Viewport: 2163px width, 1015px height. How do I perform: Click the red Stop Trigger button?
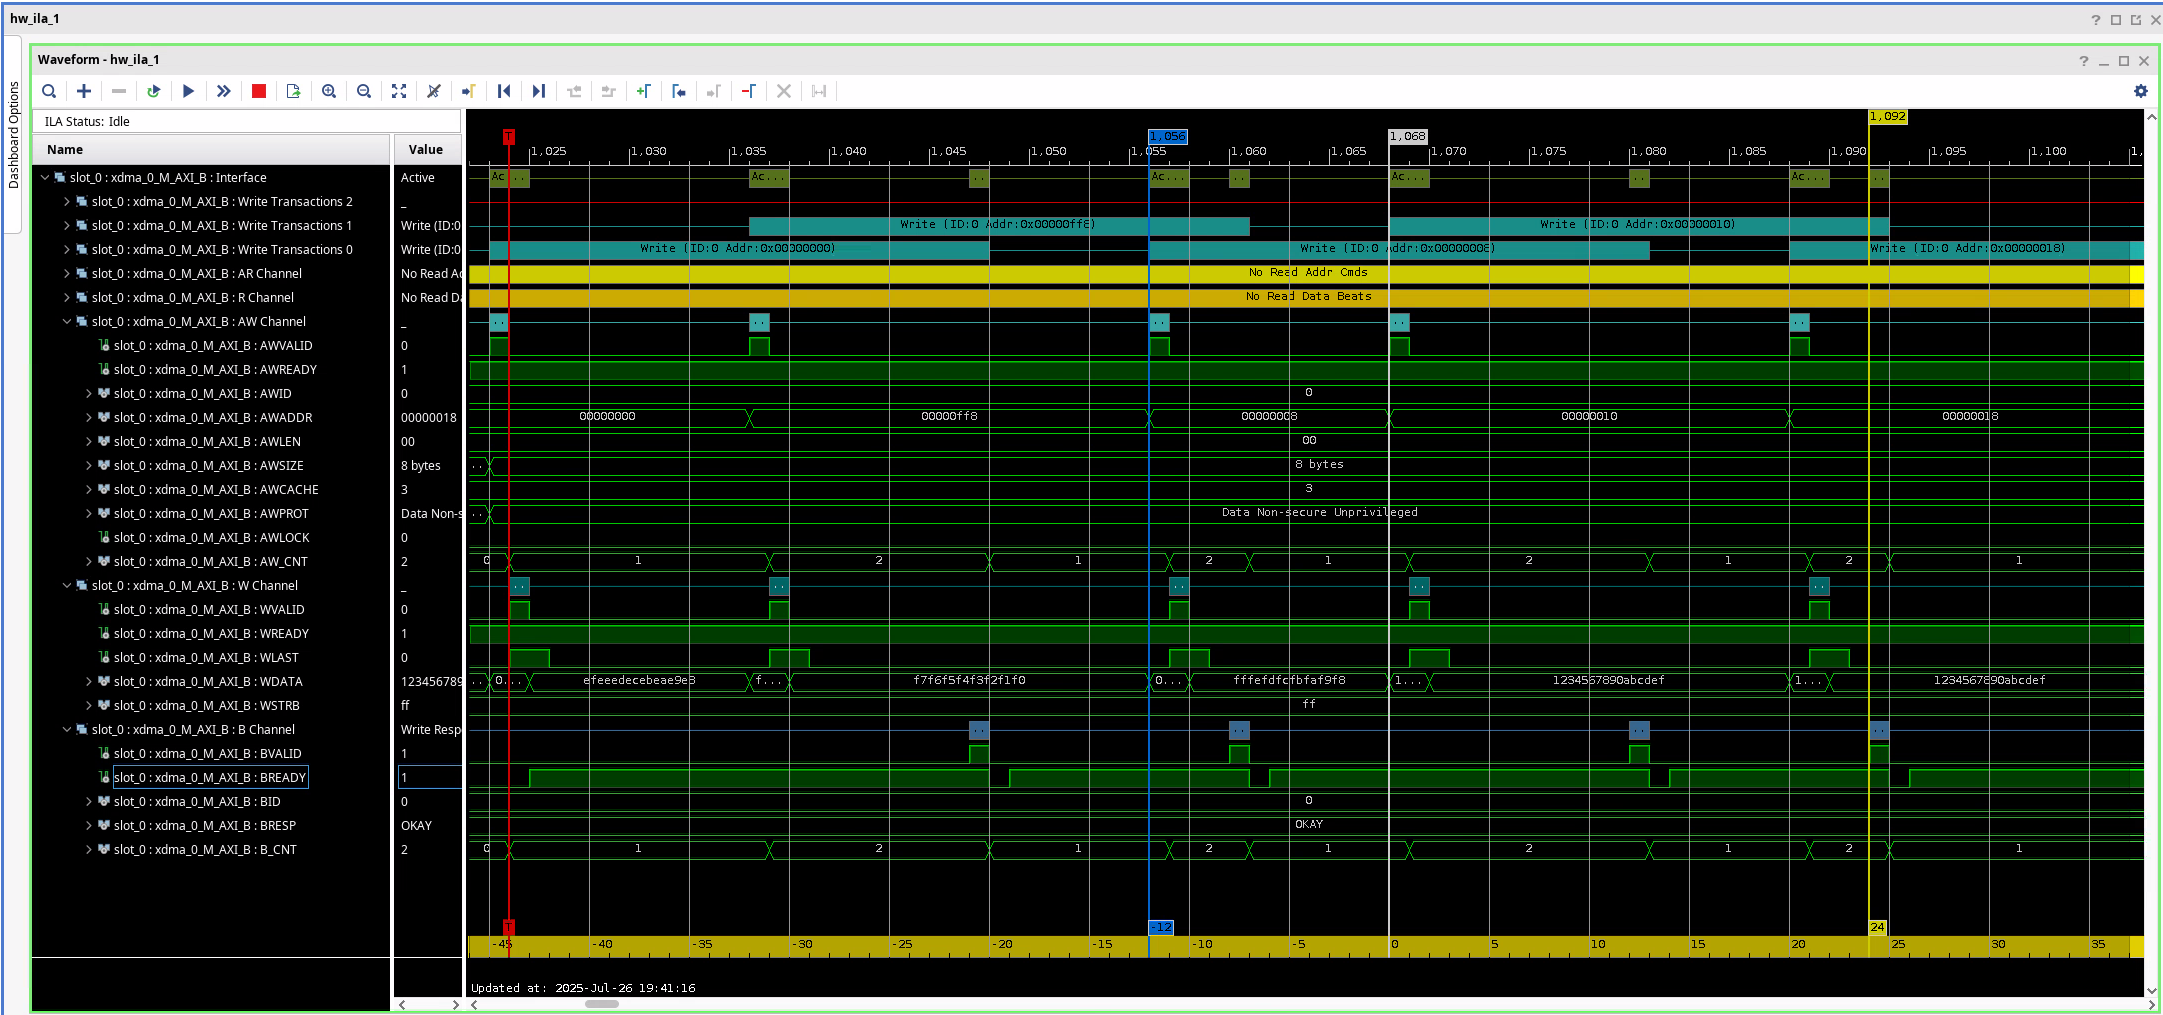(259, 91)
